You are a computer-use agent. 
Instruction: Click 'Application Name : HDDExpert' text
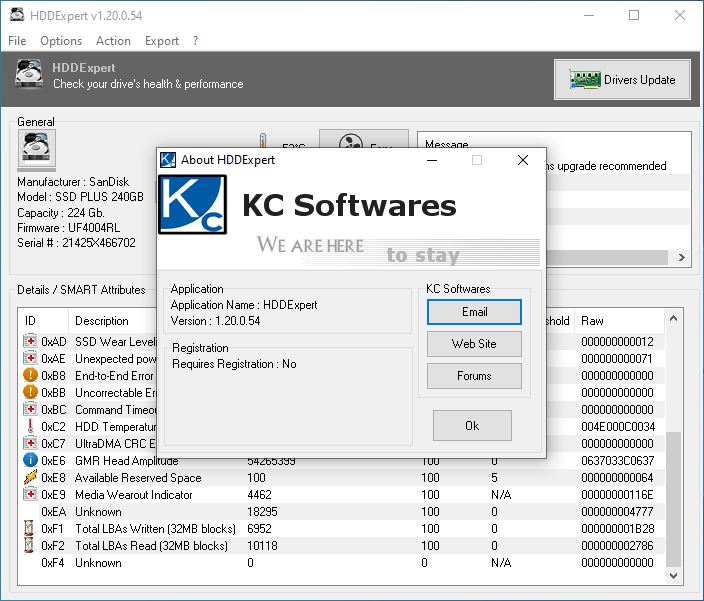pos(244,305)
